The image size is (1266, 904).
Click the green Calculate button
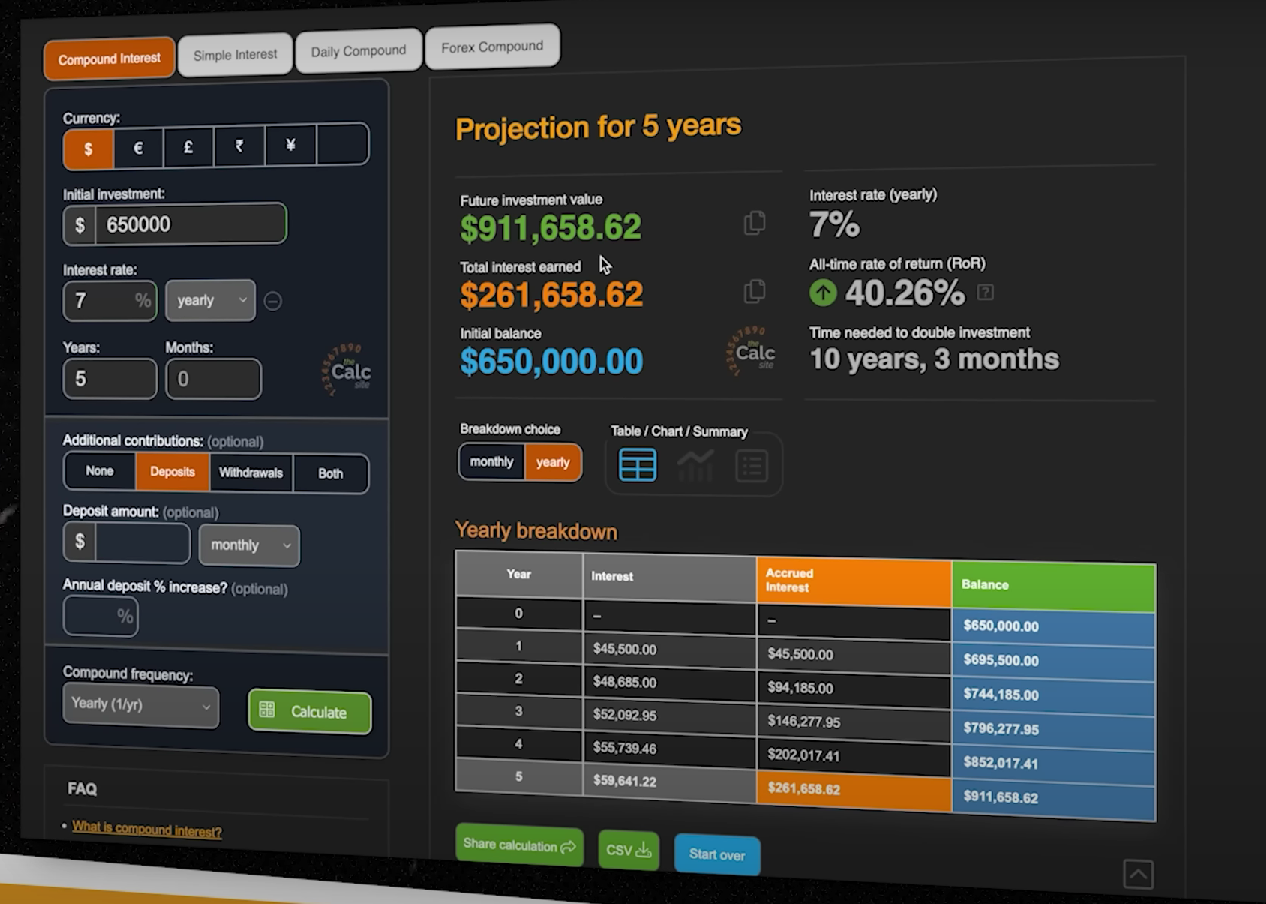309,712
